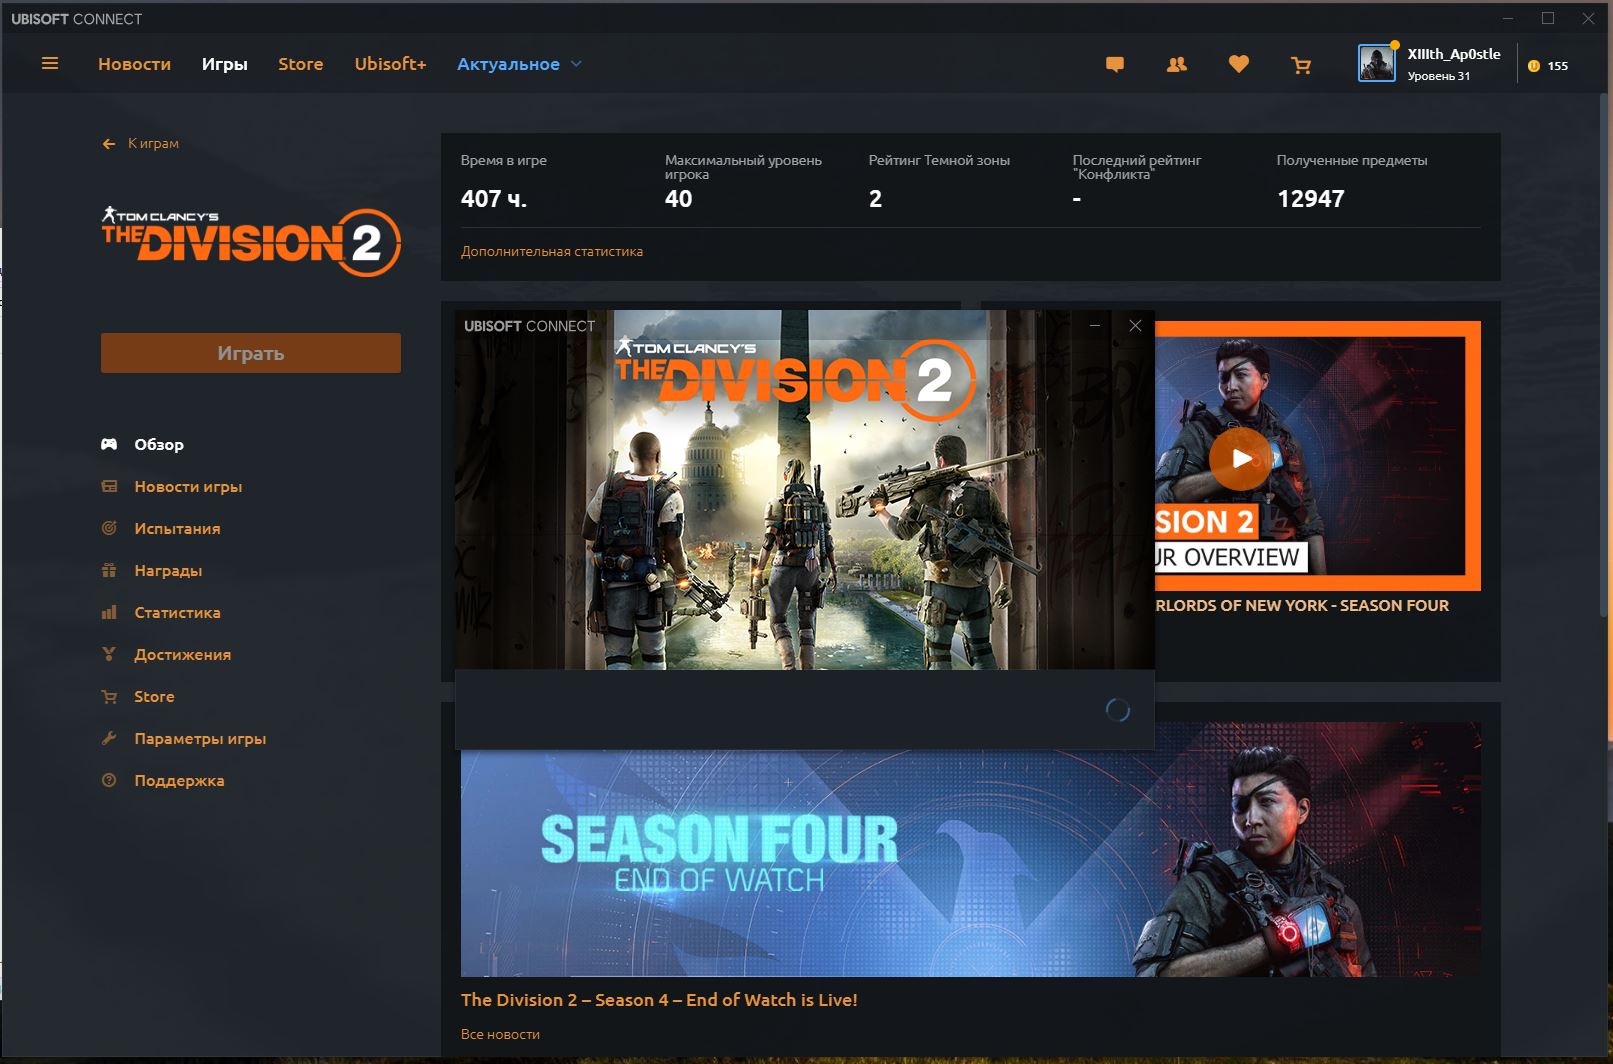Close the Division 2 launch splash popup
This screenshot has width=1613, height=1064.
coord(1135,326)
